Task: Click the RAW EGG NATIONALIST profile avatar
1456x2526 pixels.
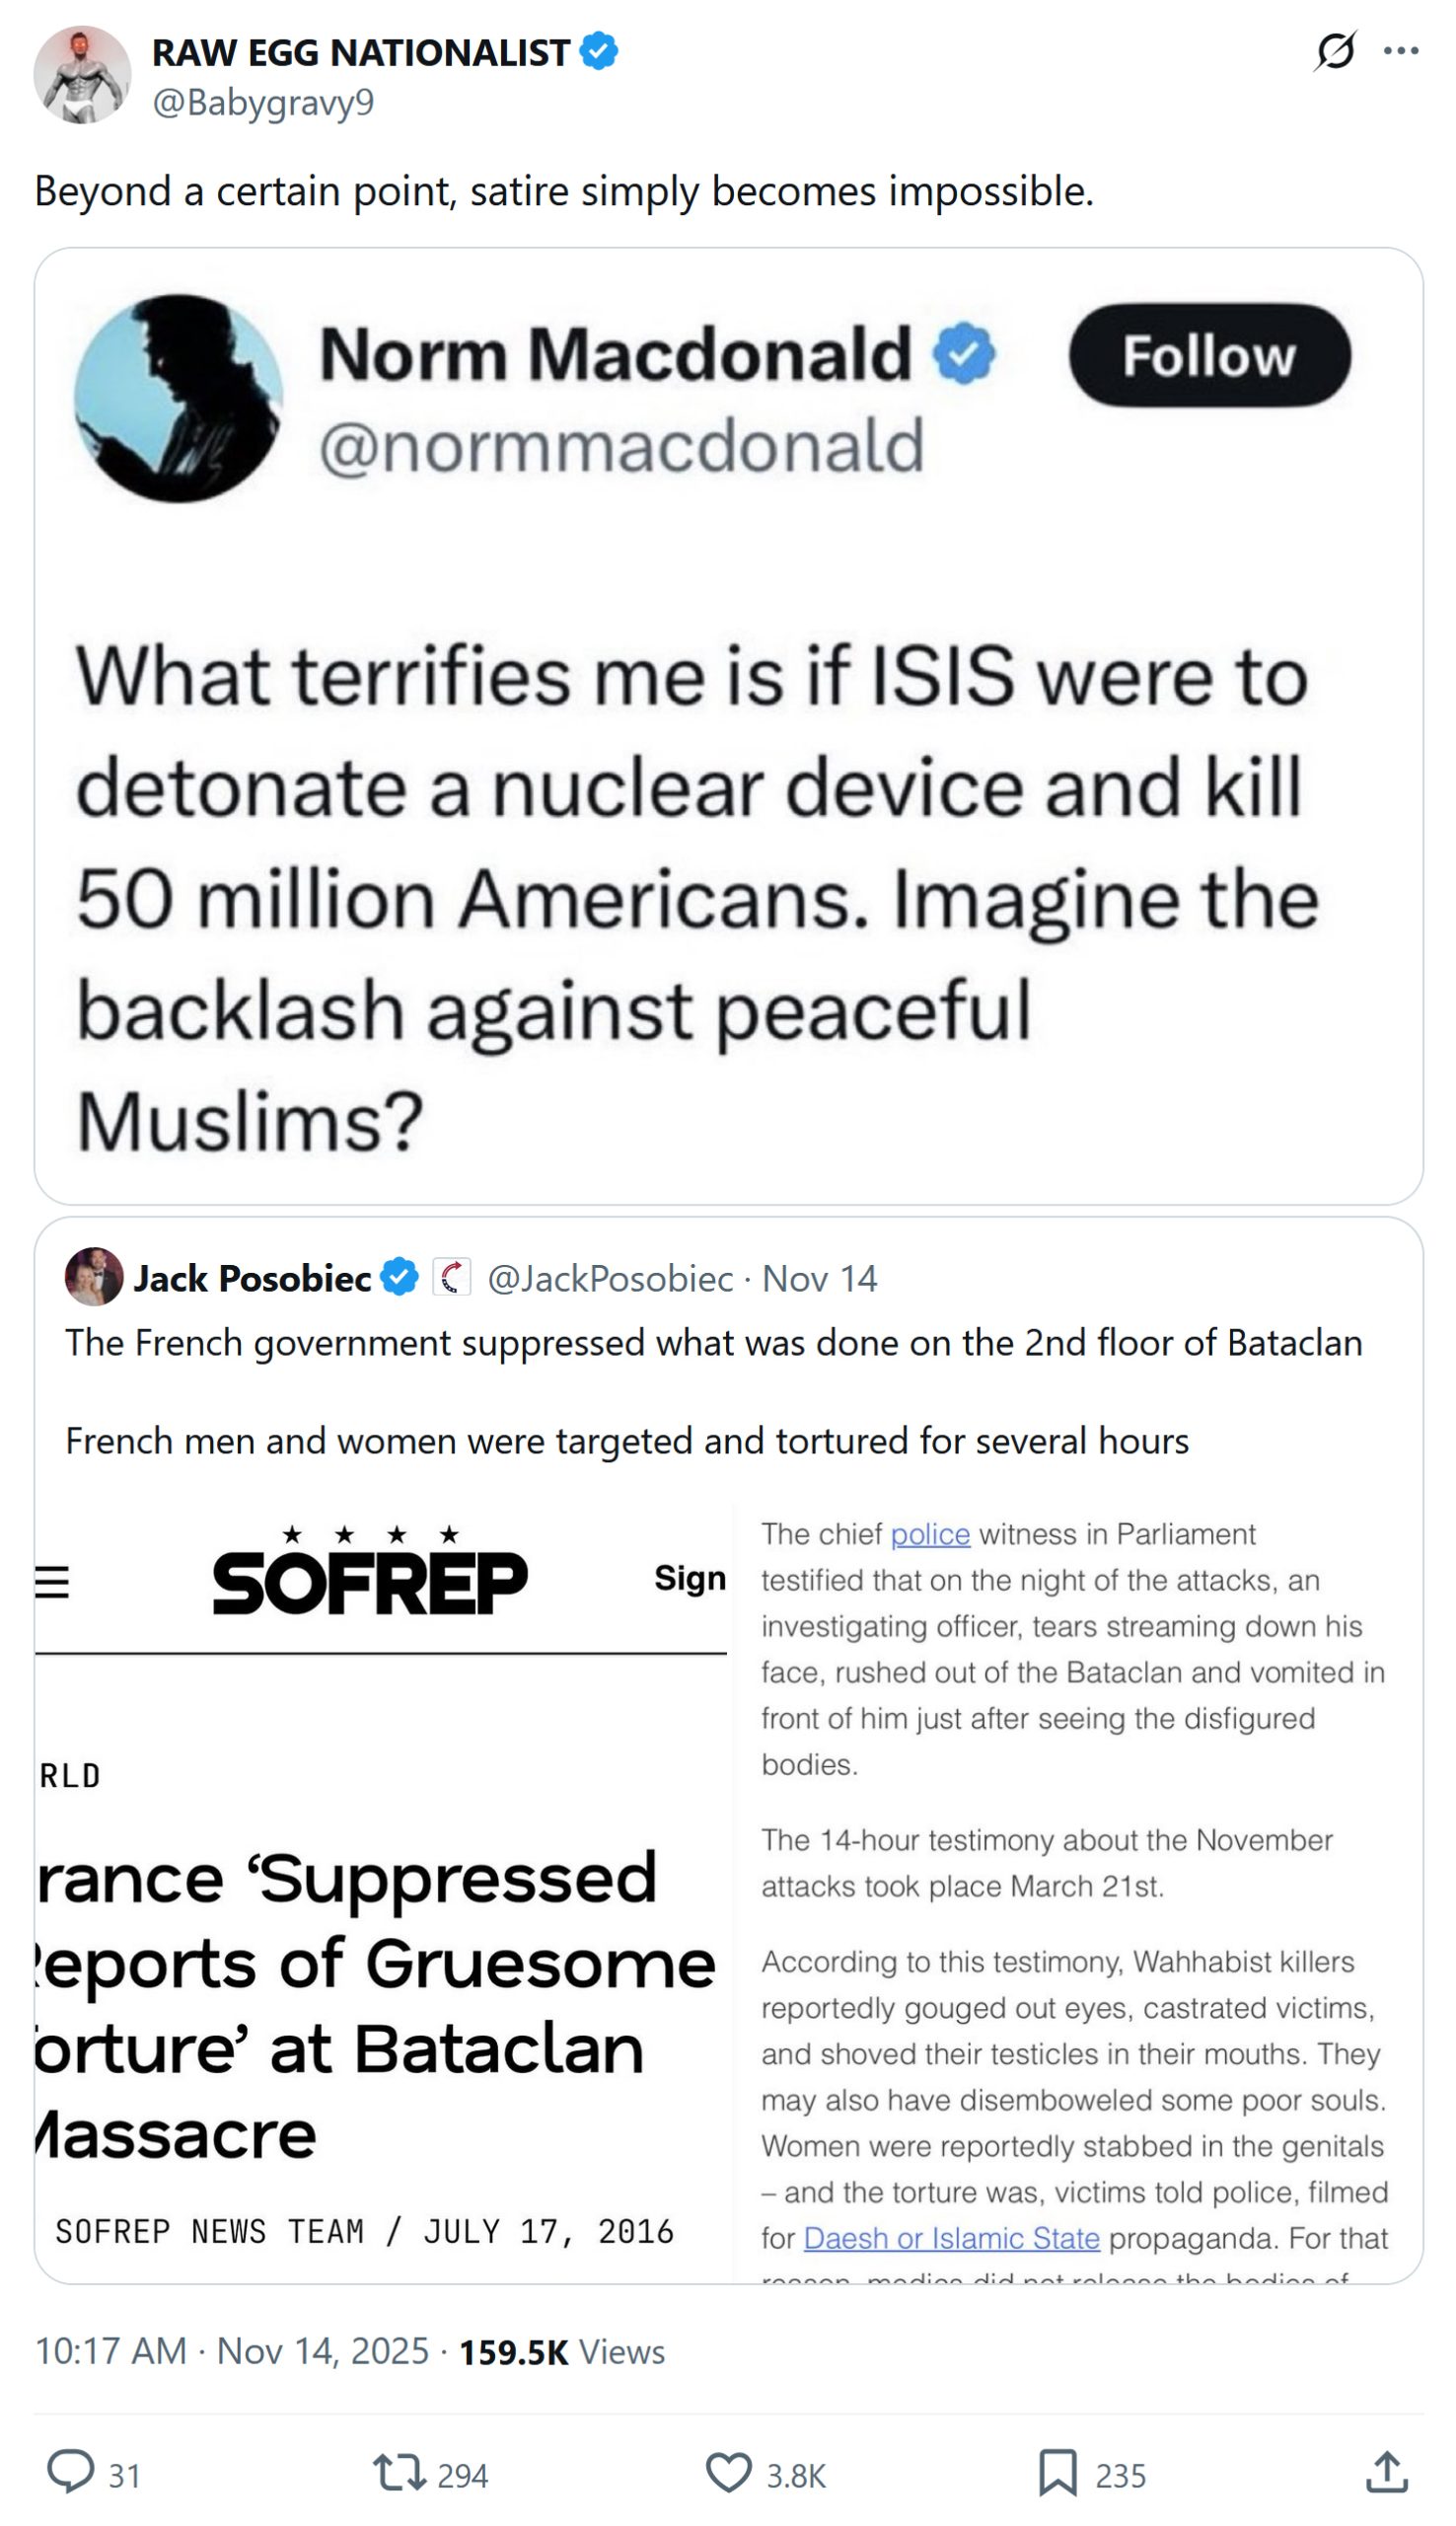Action: click(82, 75)
